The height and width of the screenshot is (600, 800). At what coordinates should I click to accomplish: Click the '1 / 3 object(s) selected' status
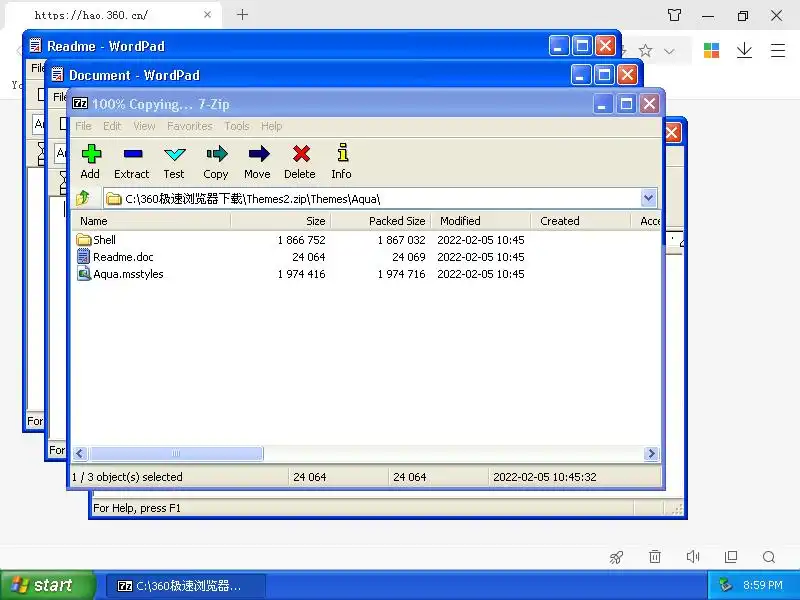pos(128,477)
